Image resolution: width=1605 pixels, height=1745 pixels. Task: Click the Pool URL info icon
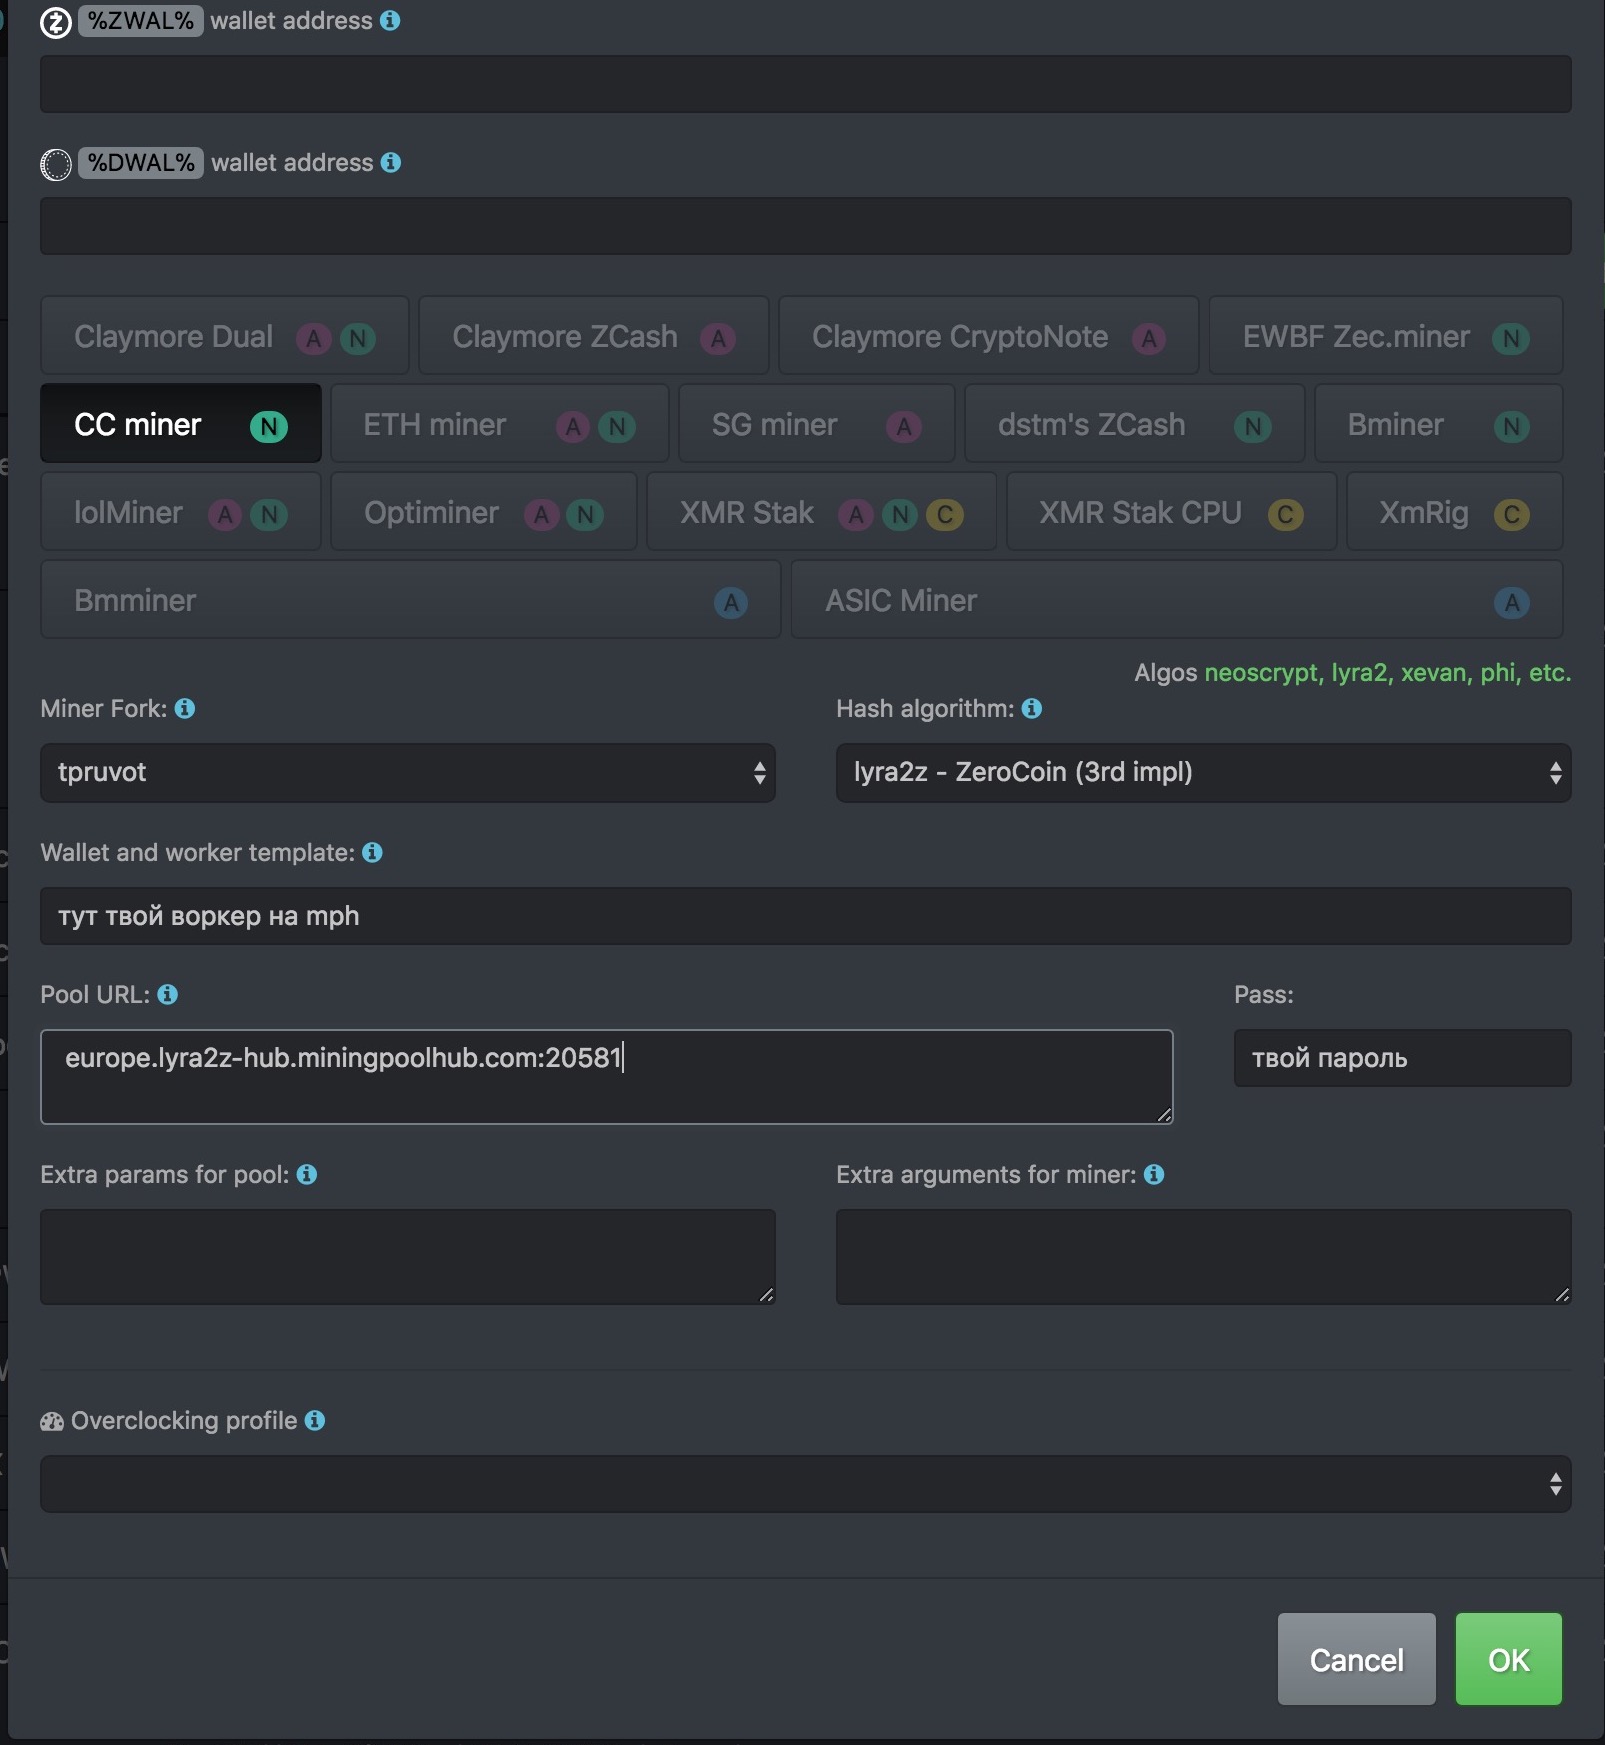click(168, 995)
